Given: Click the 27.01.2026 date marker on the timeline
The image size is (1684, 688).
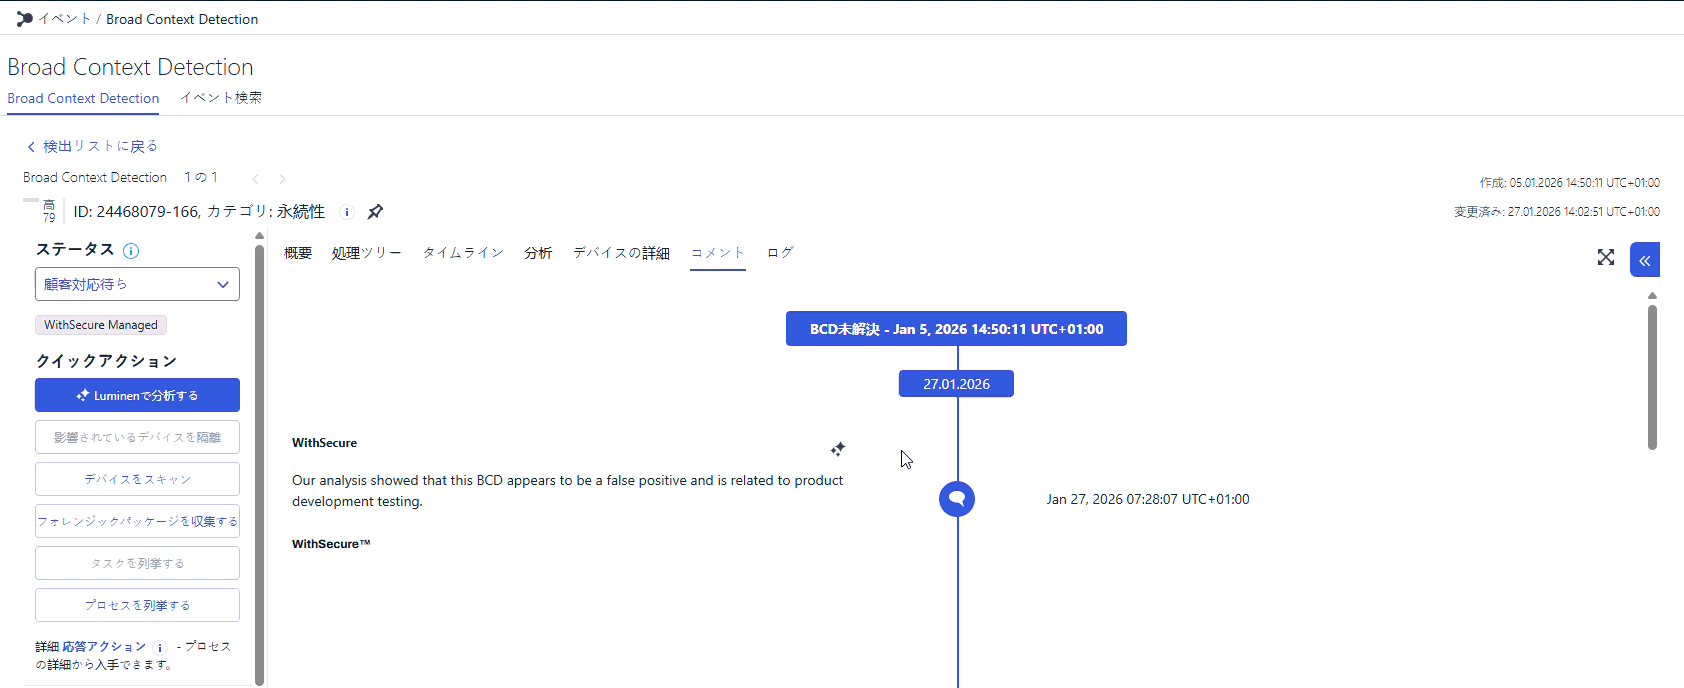Looking at the screenshot, I should tap(956, 384).
